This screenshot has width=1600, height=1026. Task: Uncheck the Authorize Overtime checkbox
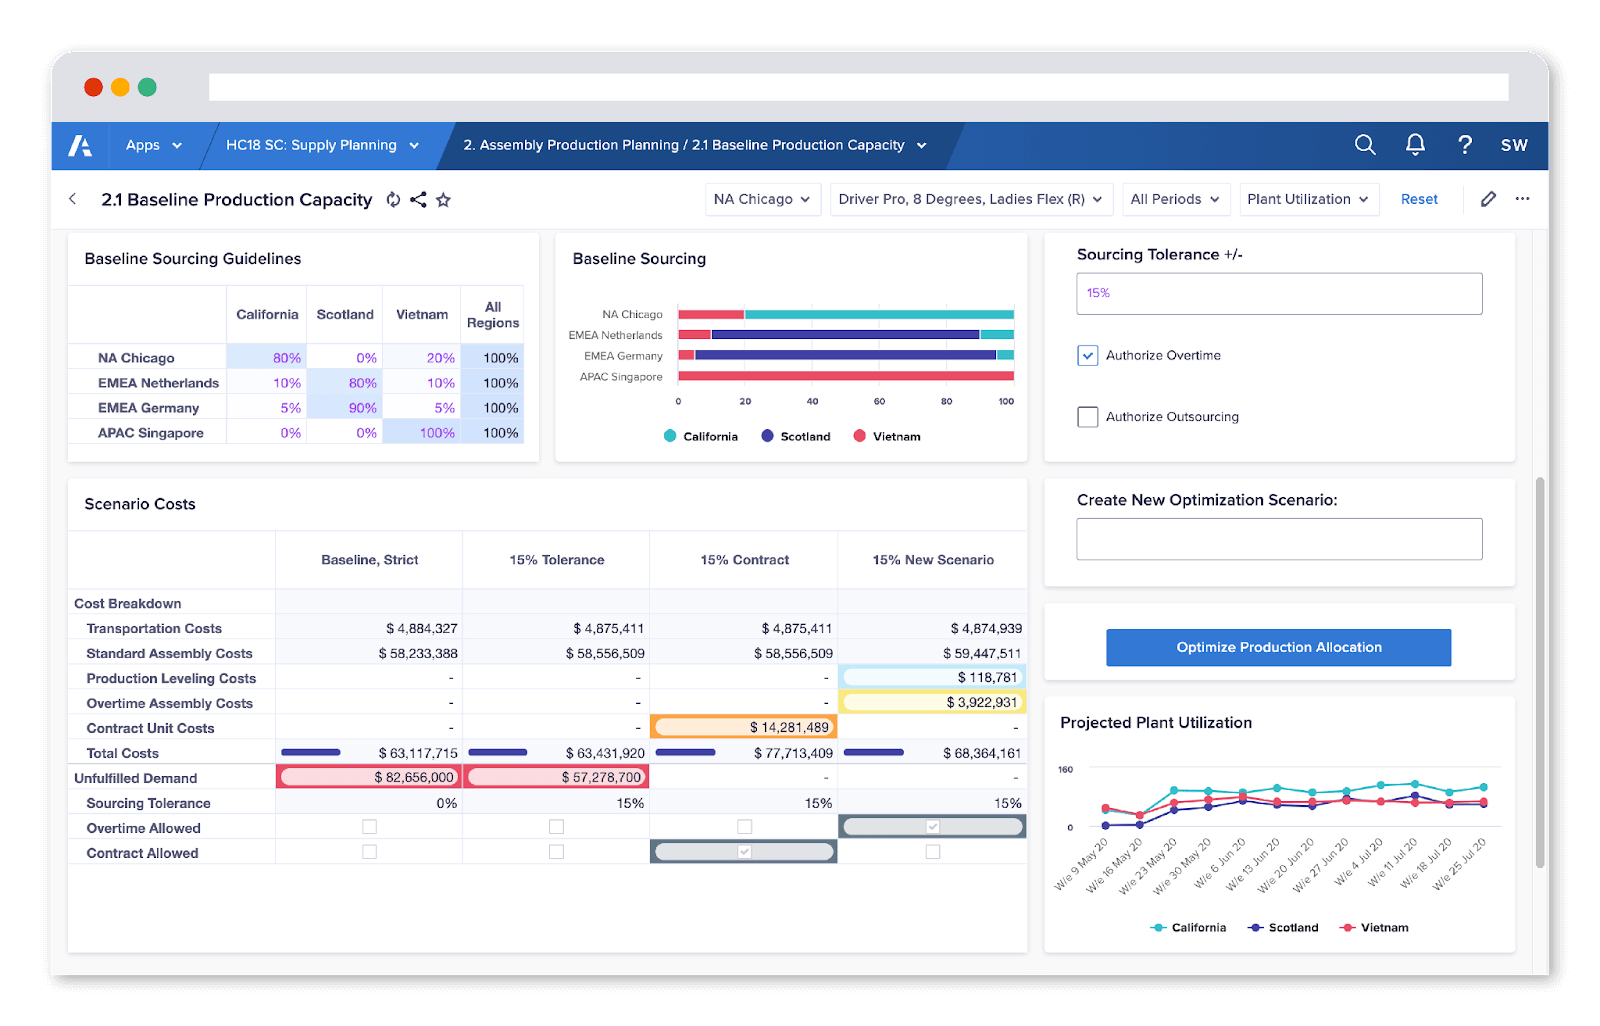(x=1087, y=355)
